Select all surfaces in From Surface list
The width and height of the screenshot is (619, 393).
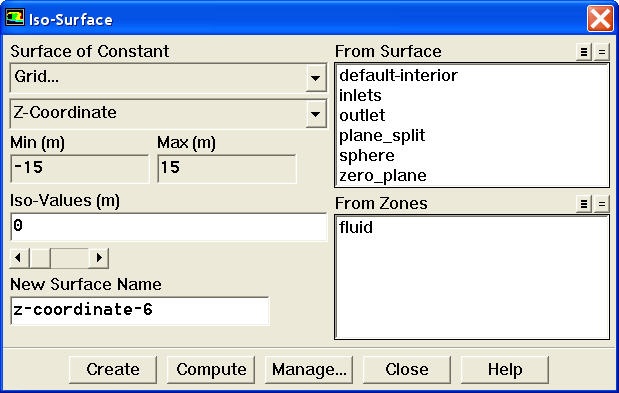(x=583, y=52)
